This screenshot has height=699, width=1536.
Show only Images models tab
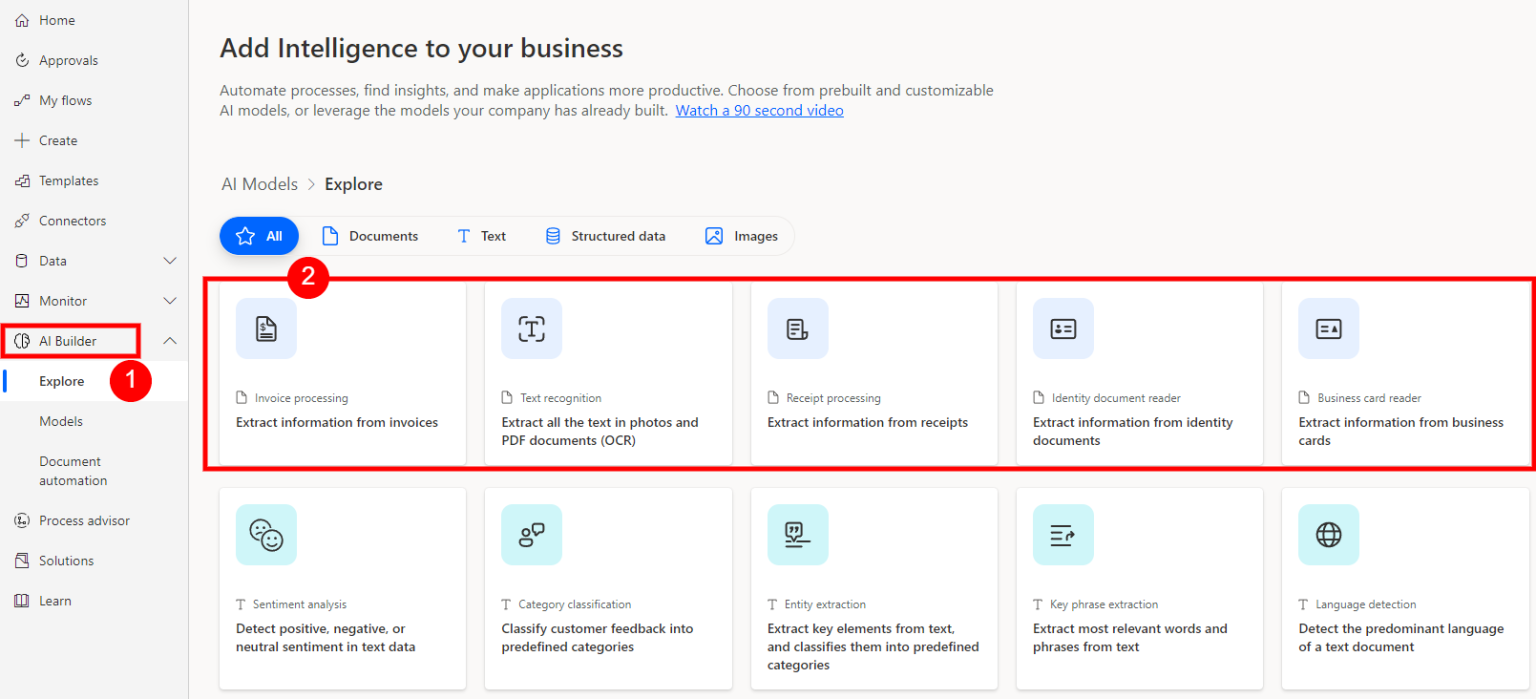pyautogui.click(x=741, y=237)
